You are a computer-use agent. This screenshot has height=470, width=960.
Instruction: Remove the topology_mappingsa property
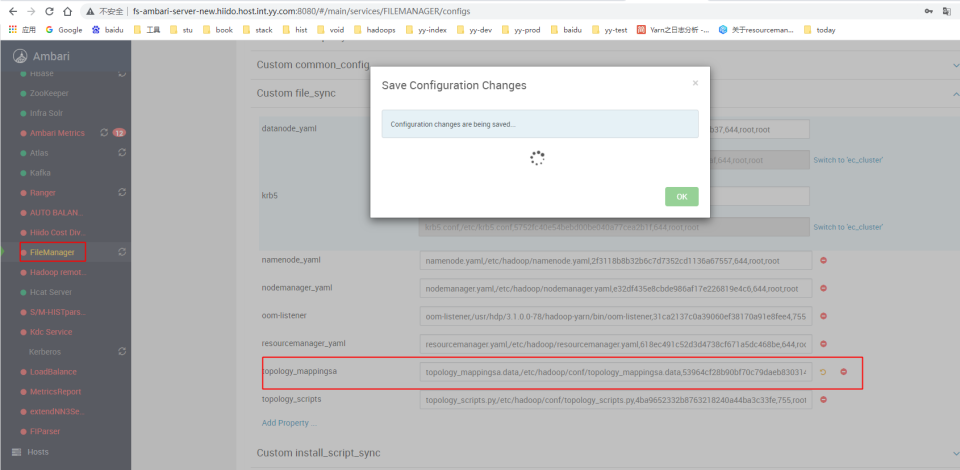tap(843, 372)
